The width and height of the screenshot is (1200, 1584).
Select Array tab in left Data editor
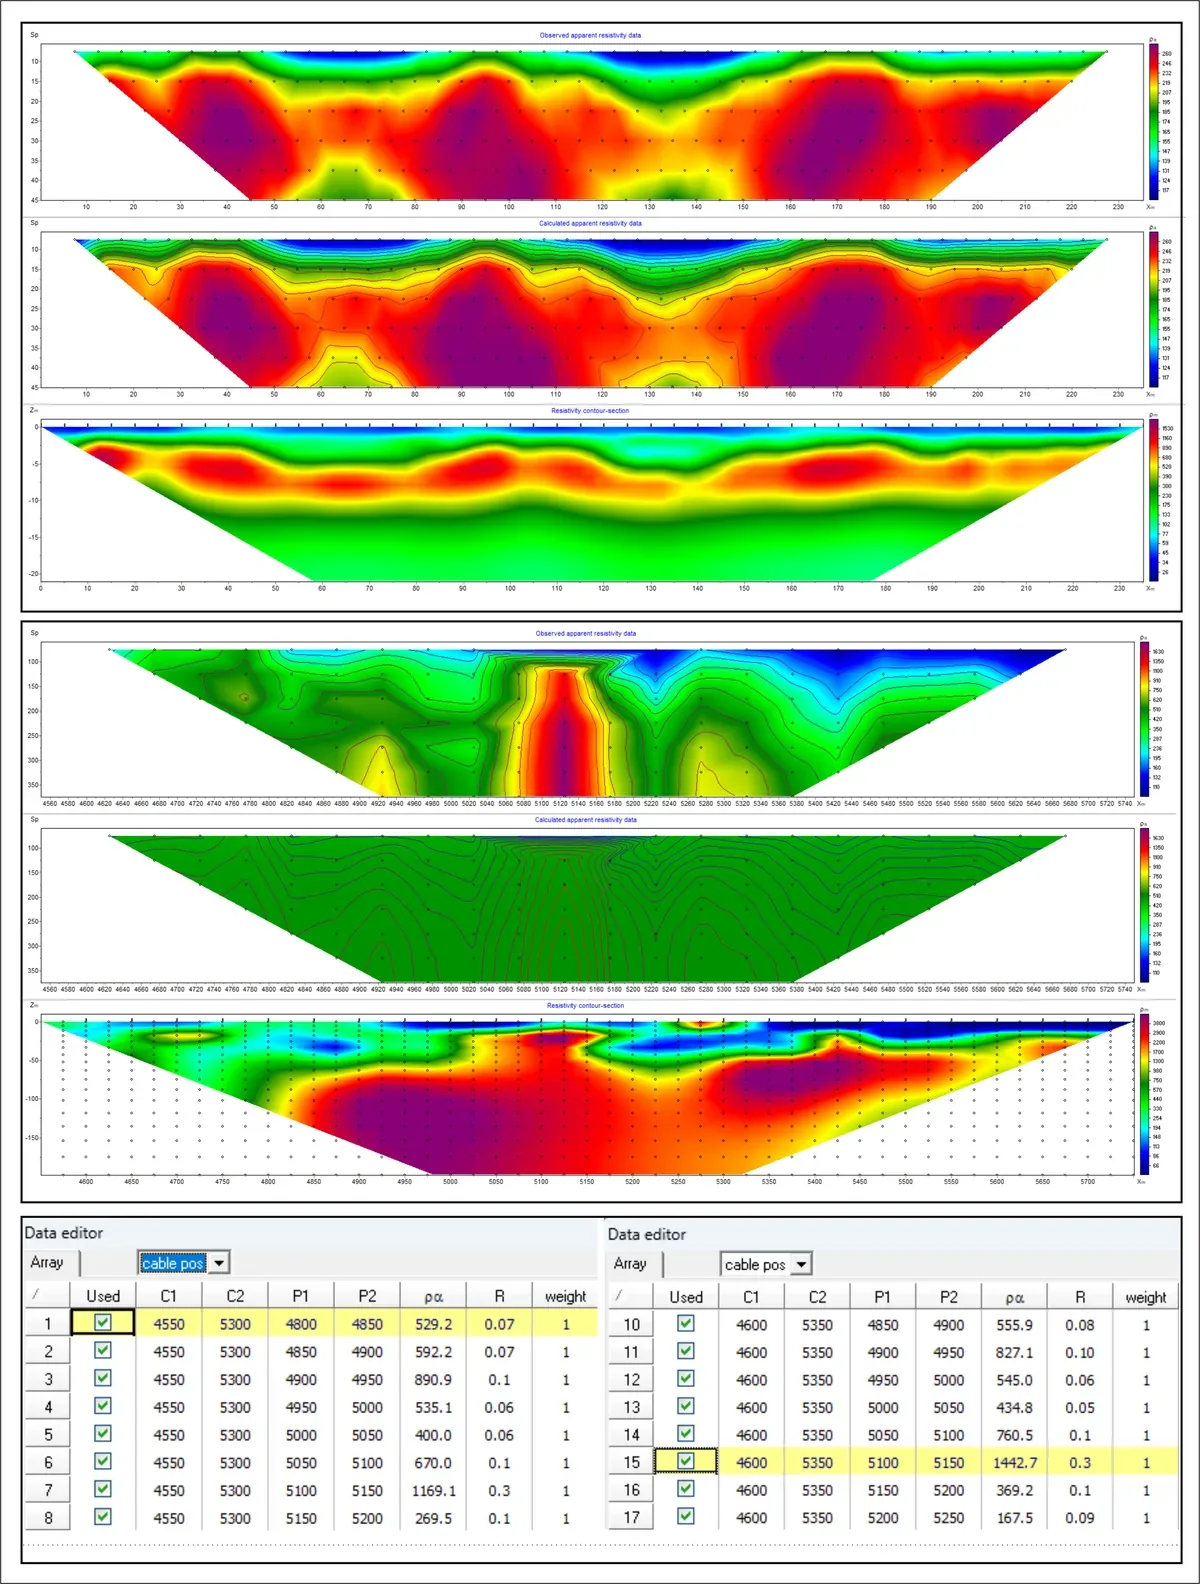tap(47, 1263)
